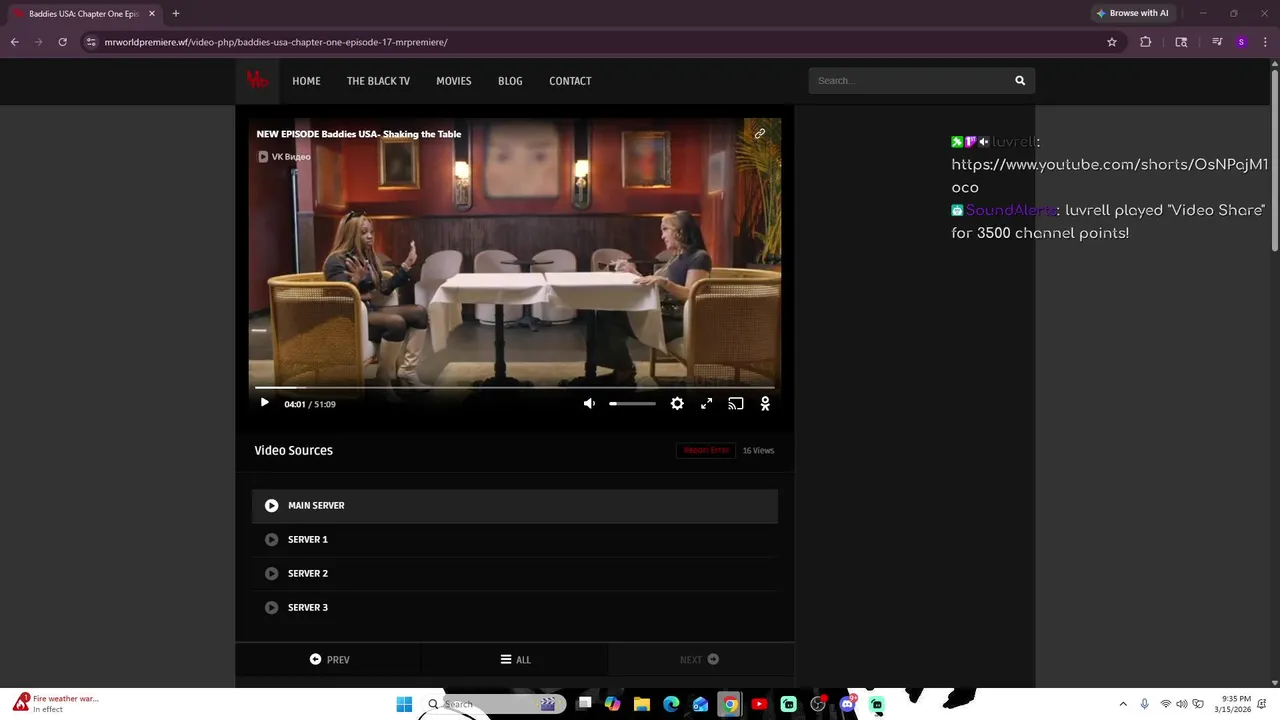The height and width of the screenshot is (720, 1280).
Task: Launch Copilot from the taskbar
Action: point(613,704)
